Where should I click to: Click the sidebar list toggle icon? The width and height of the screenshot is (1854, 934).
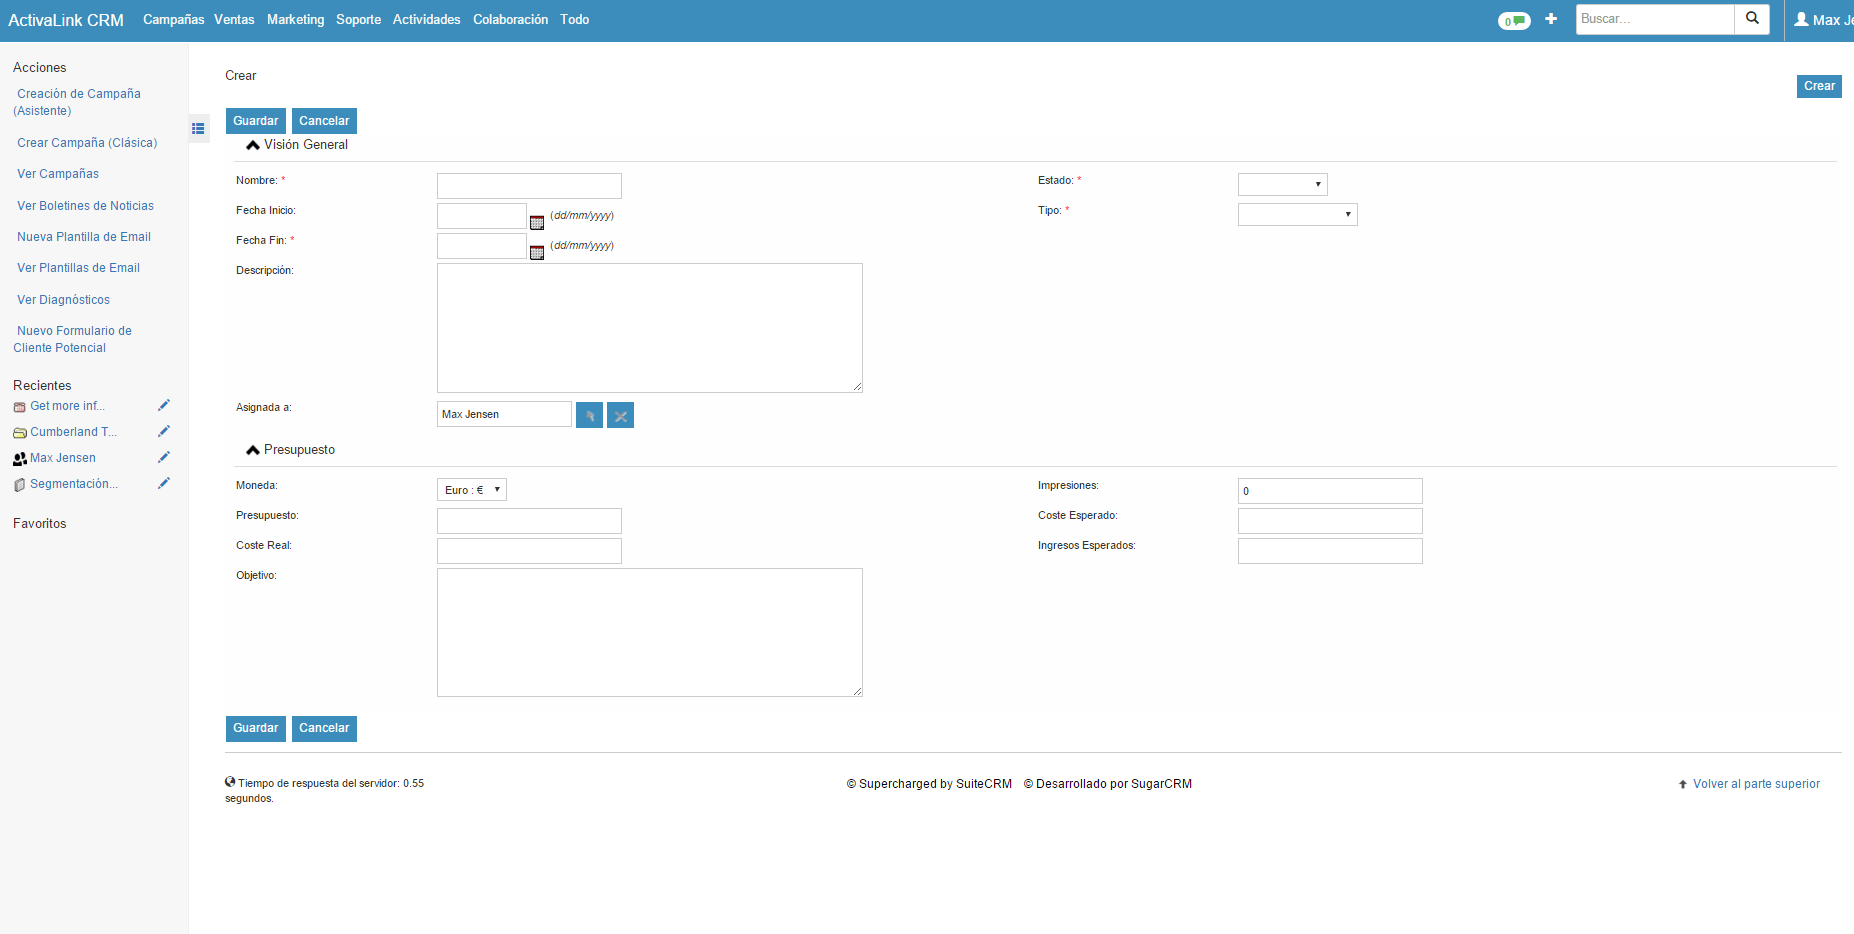tap(198, 129)
